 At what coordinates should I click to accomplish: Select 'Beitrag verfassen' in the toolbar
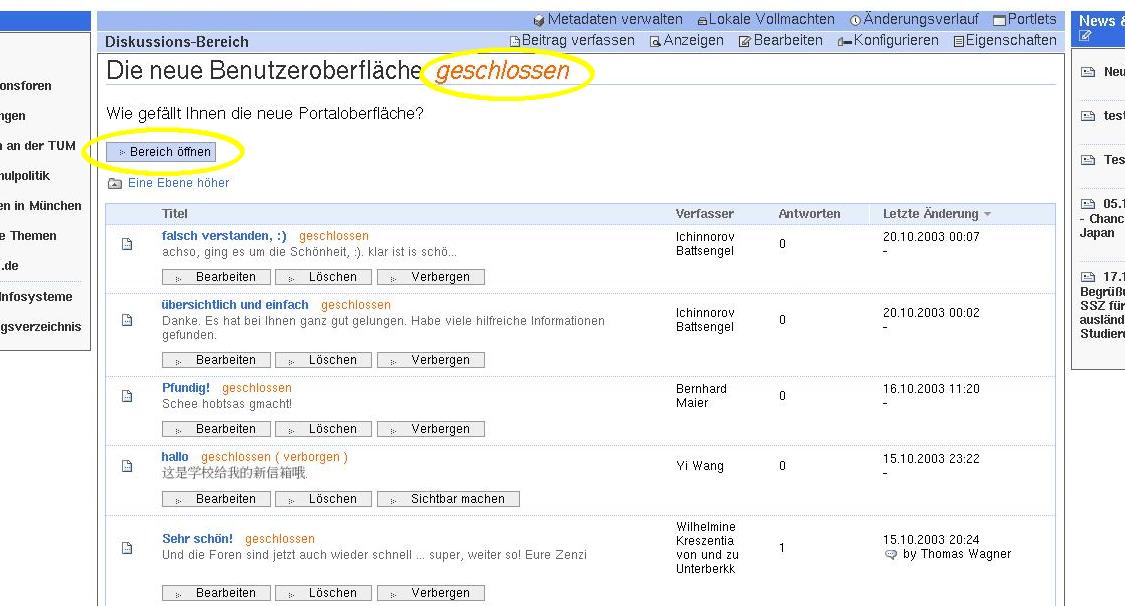click(x=572, y=41)
